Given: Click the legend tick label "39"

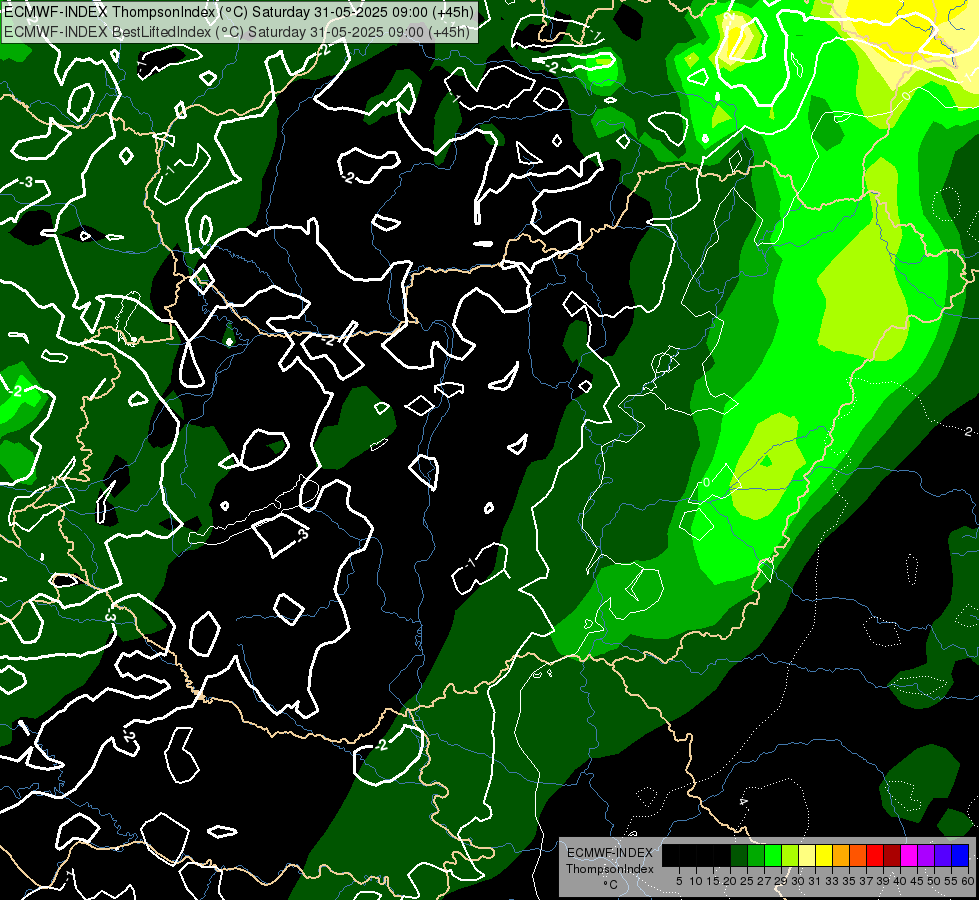Looking at the screenshot, I should (x=883, y=881).
